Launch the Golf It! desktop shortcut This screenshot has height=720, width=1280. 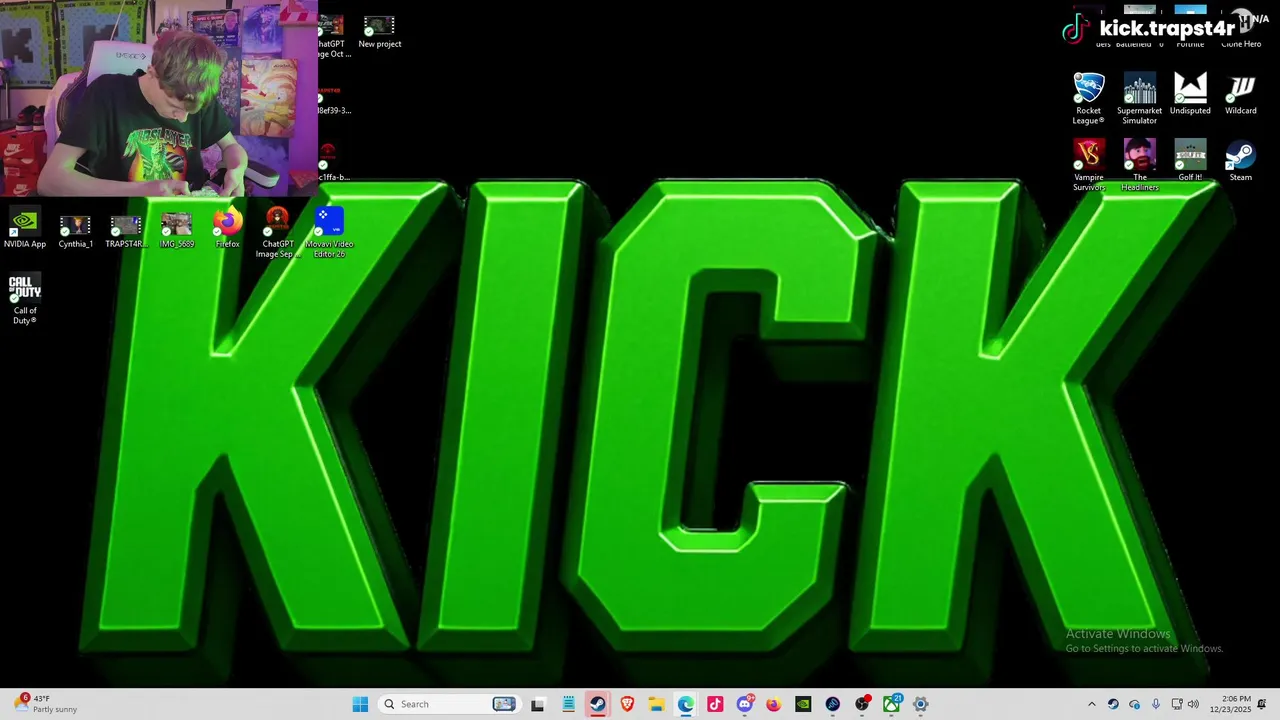click(1190, 161)
